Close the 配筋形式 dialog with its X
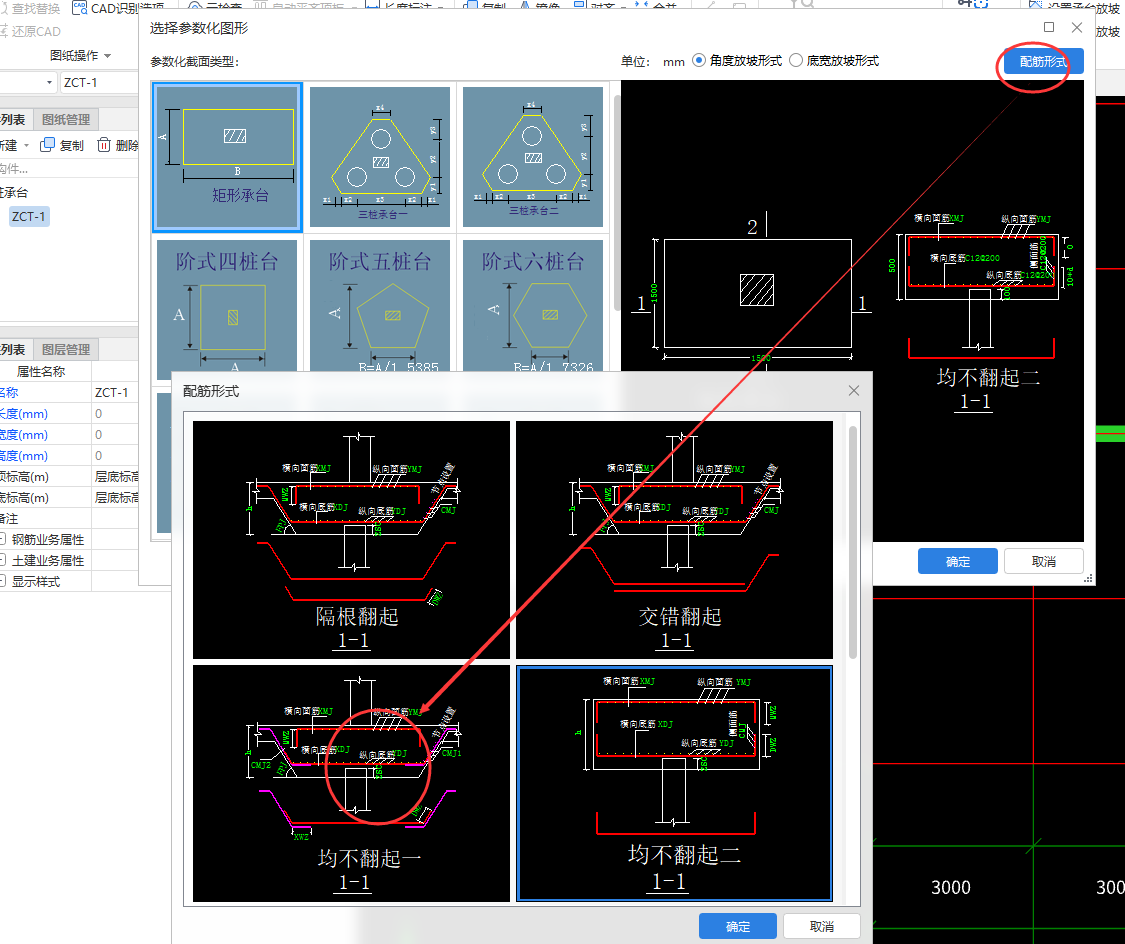The height and width of the screenshot is (944, 1125). (x=854, y=391)
